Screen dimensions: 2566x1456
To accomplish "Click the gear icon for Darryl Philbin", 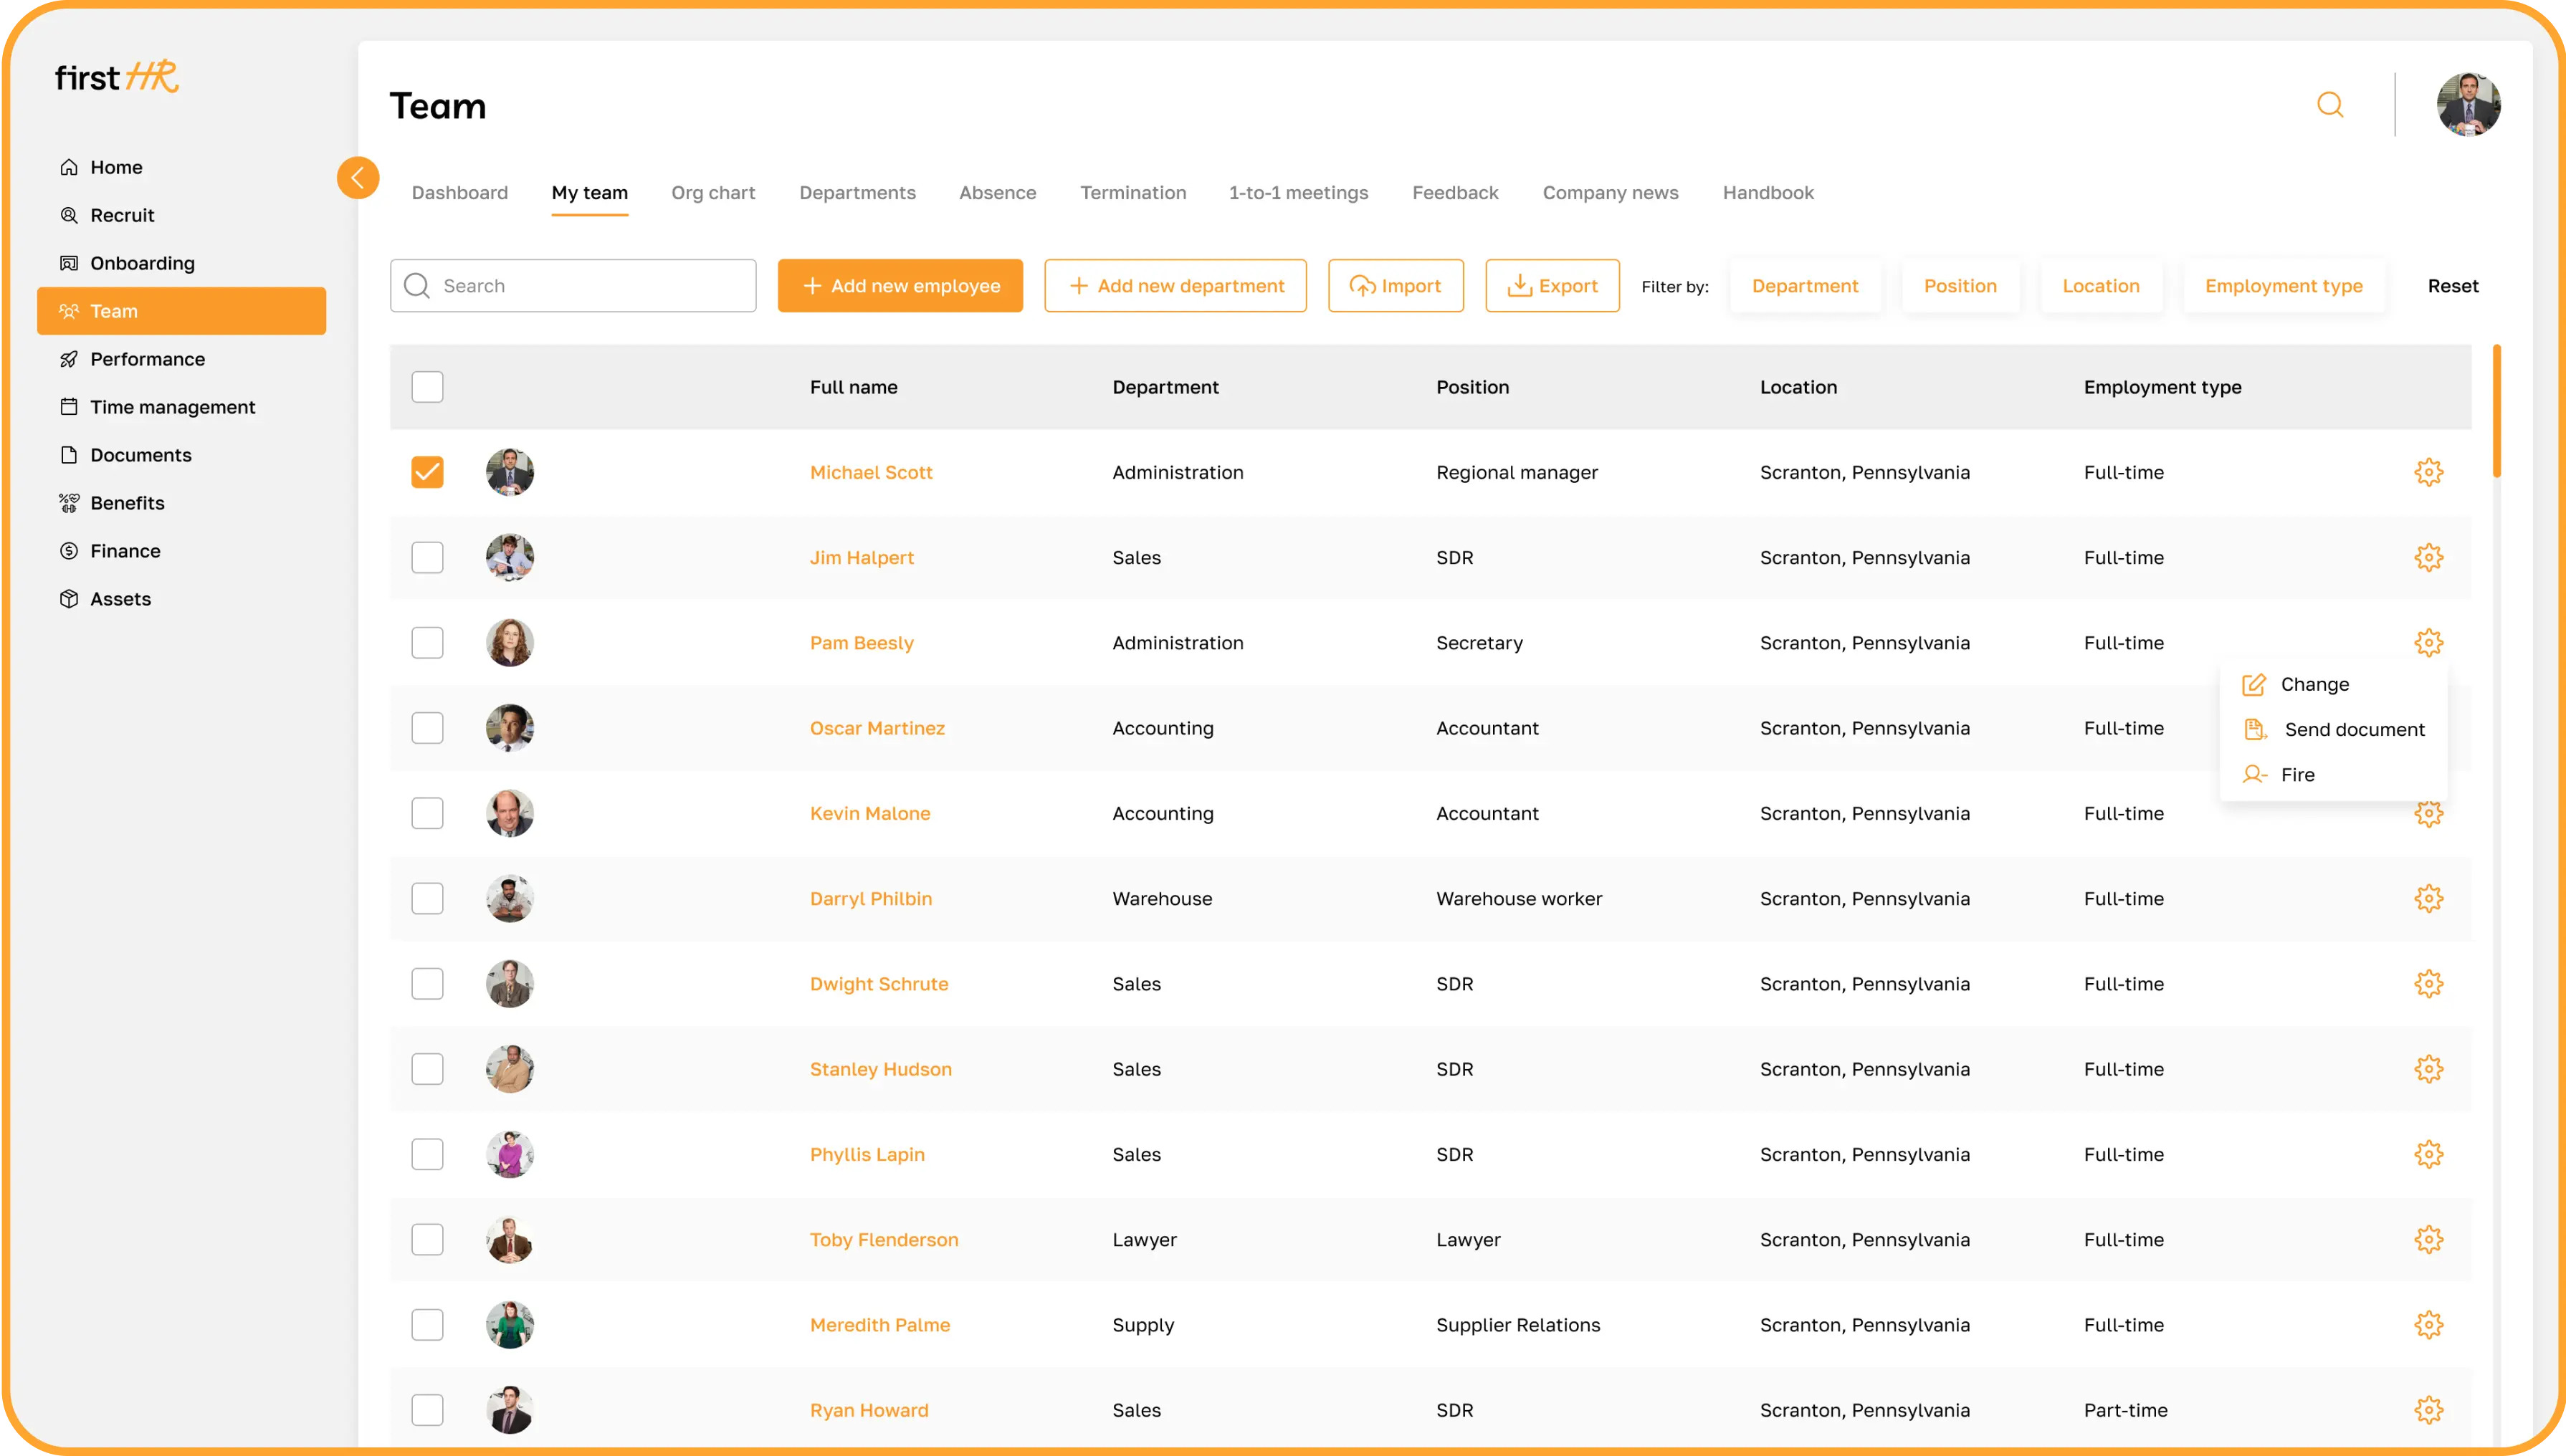I will 2428,898.
